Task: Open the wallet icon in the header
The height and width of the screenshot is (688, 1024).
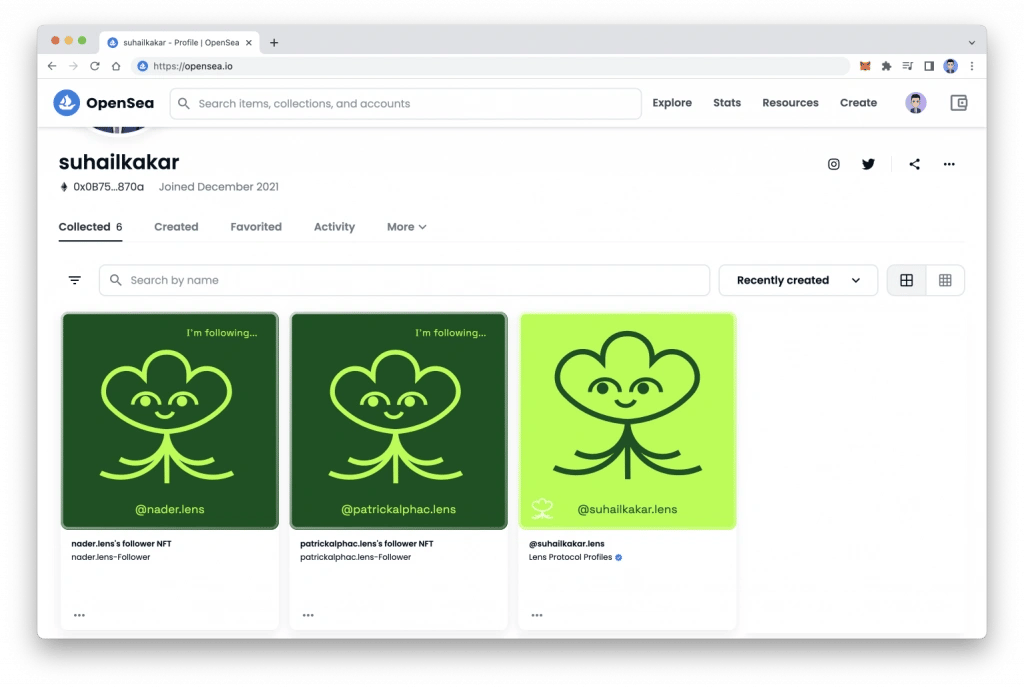Action: click(x=959, y=103)
